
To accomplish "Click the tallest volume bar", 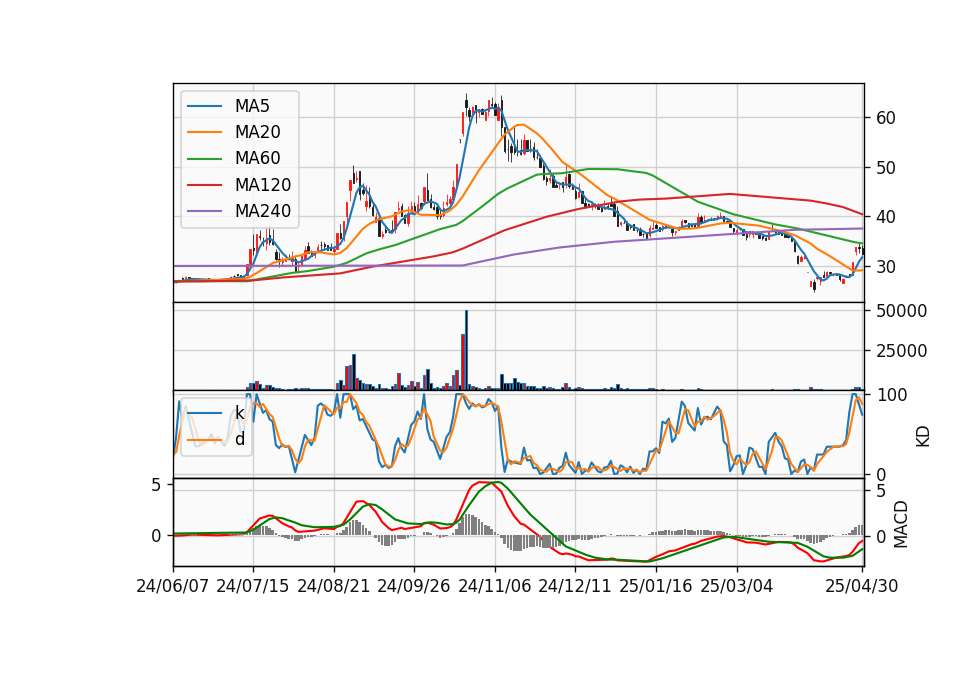I will (467, 350).
